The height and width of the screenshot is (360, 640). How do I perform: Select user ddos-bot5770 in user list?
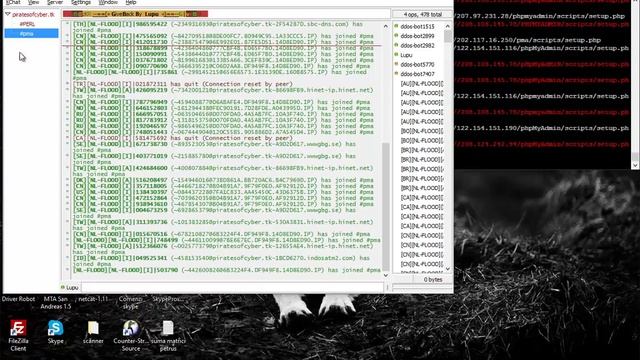pyautogui.click(x=417, y=64)
